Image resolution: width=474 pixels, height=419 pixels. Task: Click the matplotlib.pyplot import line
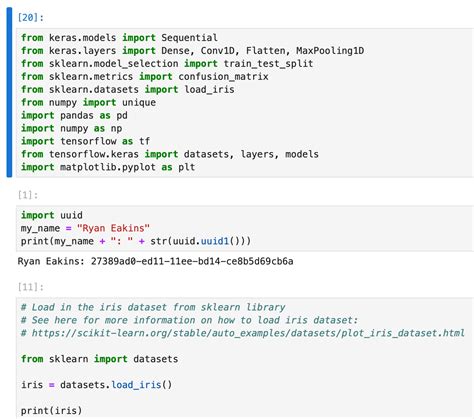108,167
